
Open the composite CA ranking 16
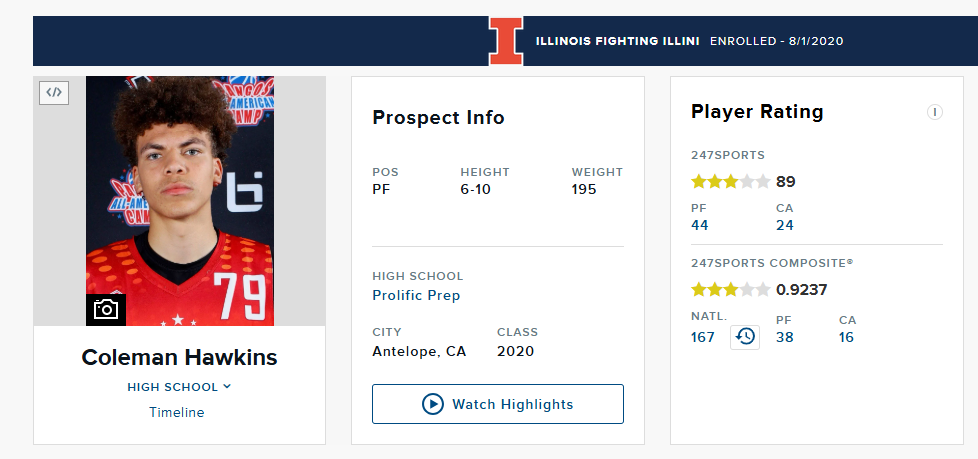[x=846, y=337]
